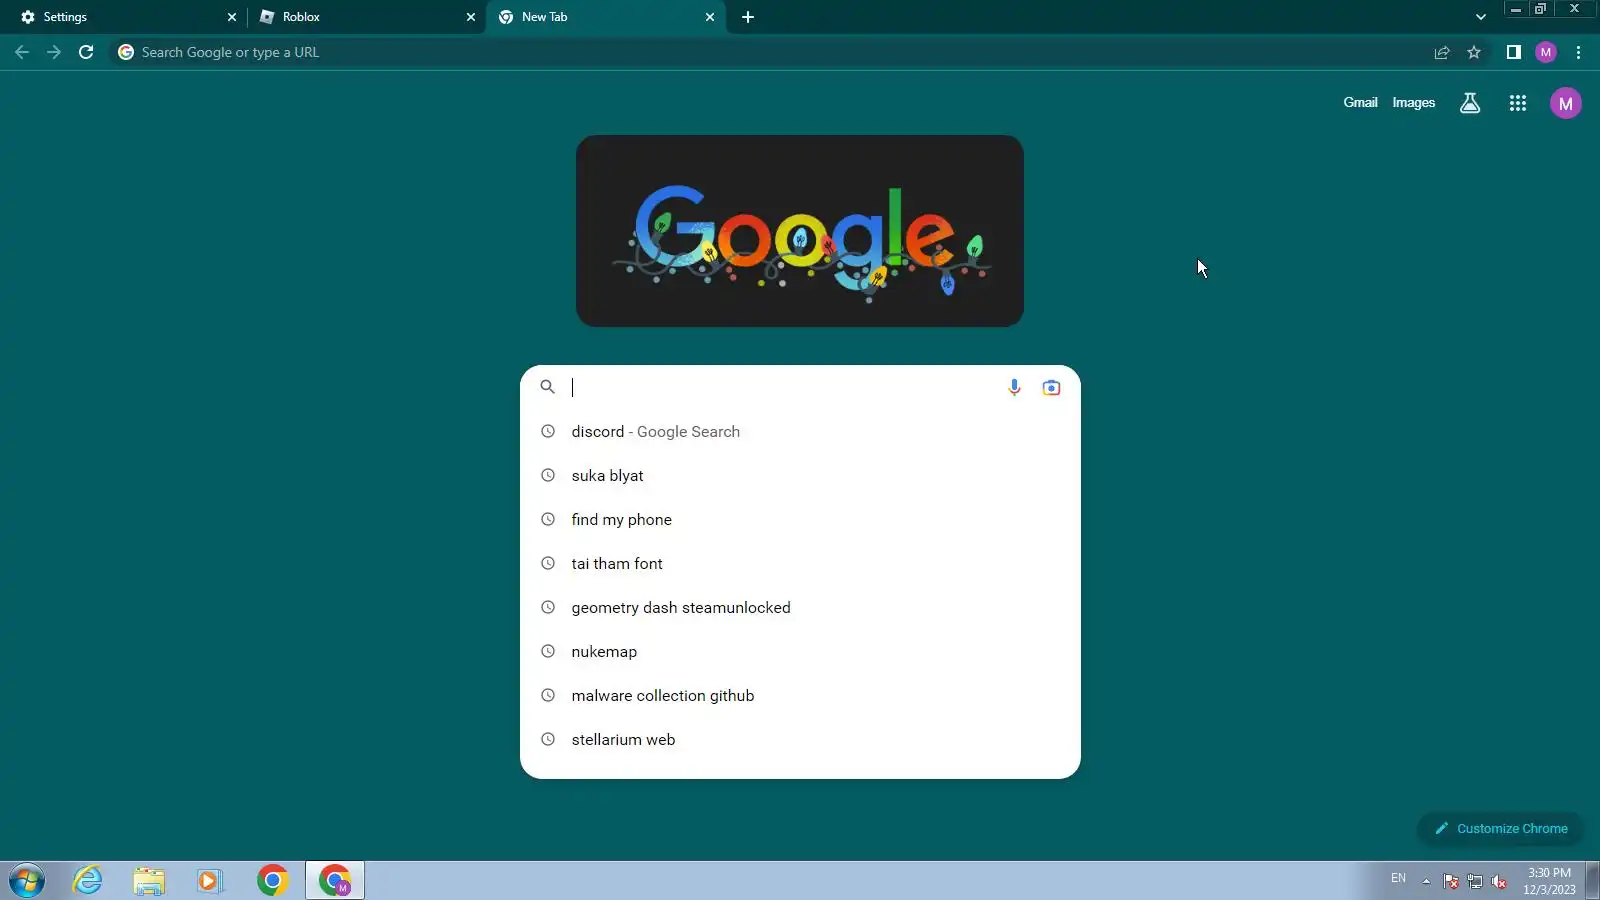The height and width of the screenshot is (900, 1600).
Task: Choose the 'suka blyat' suggestion
Action: click(x=800, y=476)
